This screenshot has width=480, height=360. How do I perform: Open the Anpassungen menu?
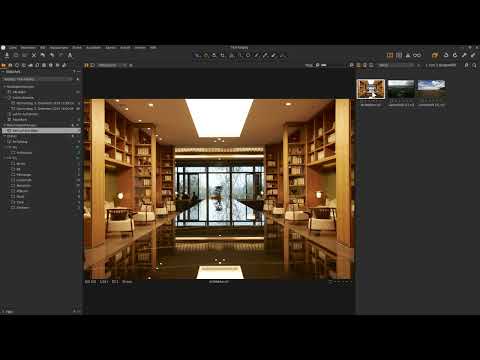coord(59,48)
